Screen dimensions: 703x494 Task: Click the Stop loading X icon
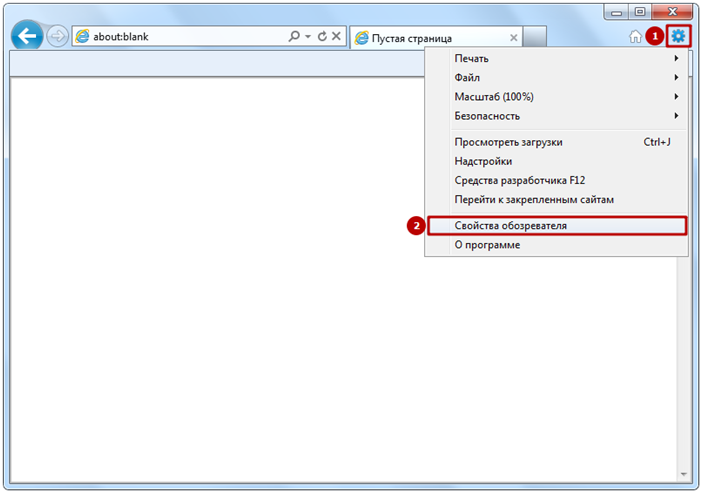336,37
